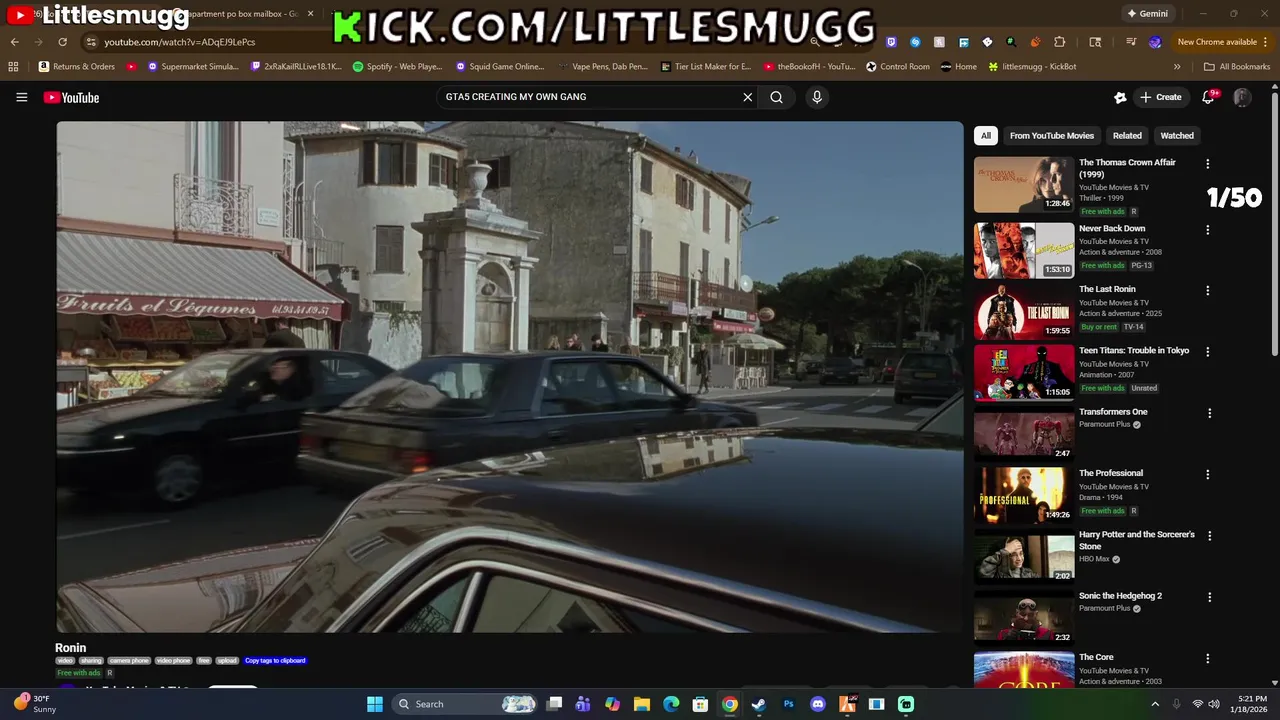Open the YouTube account avatar menu
The image size is (1280, 720).
tap(1242, 97)
